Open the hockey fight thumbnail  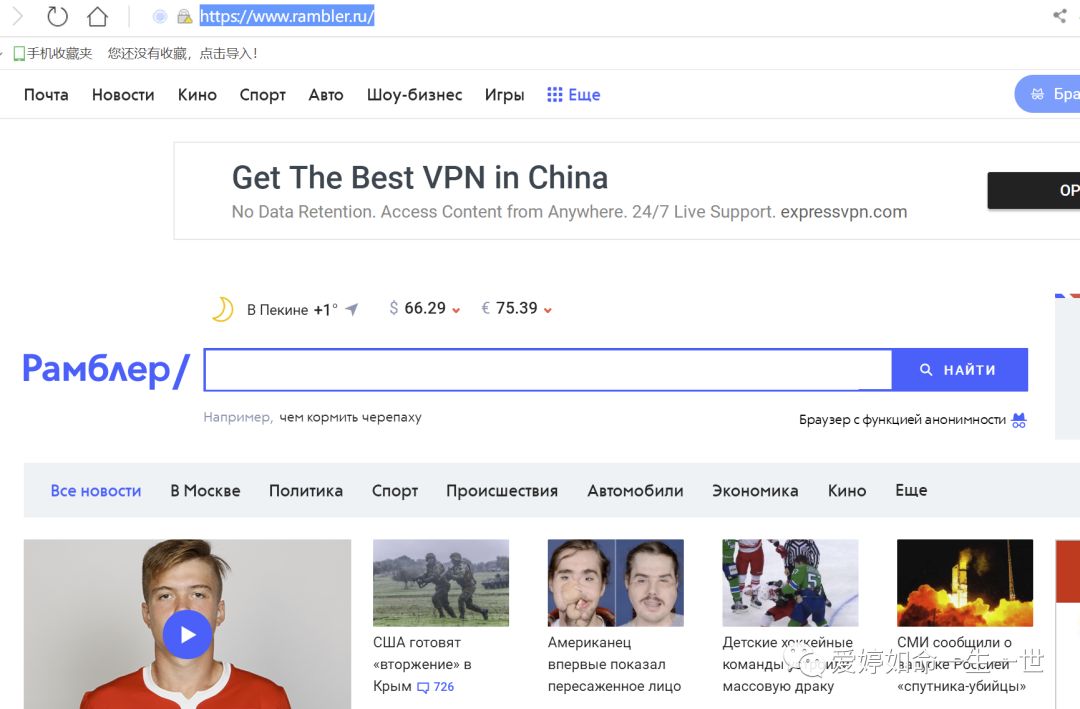tap(790, 583)
